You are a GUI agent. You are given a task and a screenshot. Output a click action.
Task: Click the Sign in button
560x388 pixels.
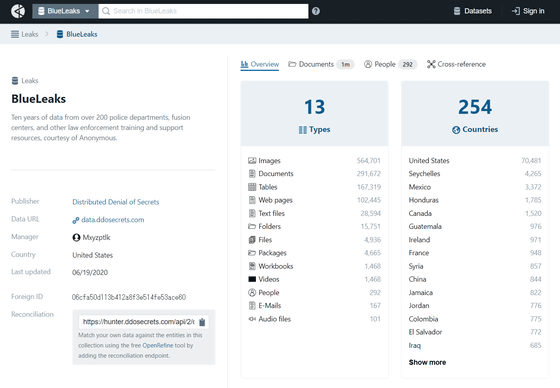528,11
